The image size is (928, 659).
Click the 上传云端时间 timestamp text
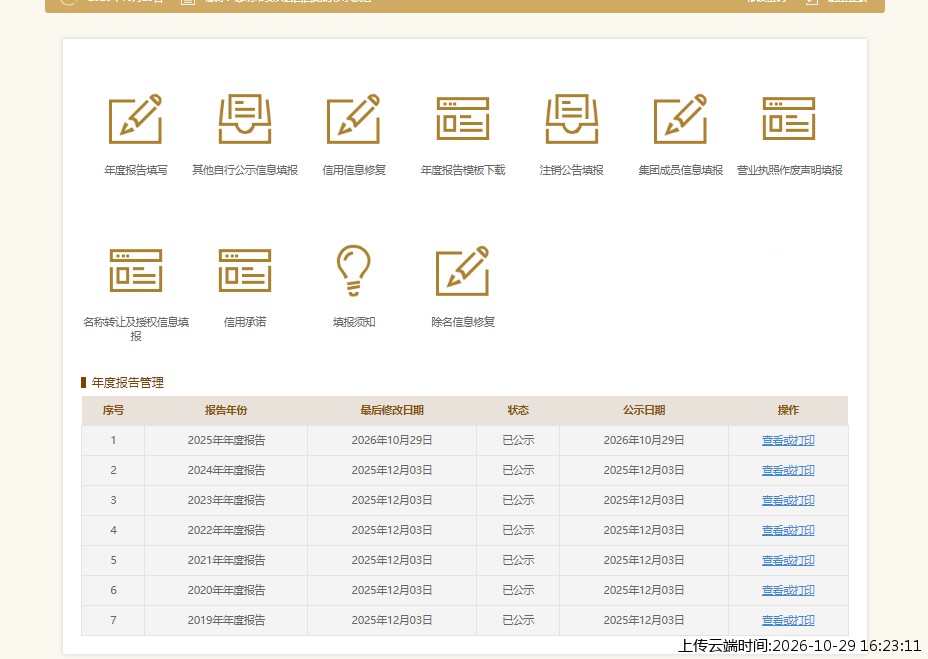800,645
